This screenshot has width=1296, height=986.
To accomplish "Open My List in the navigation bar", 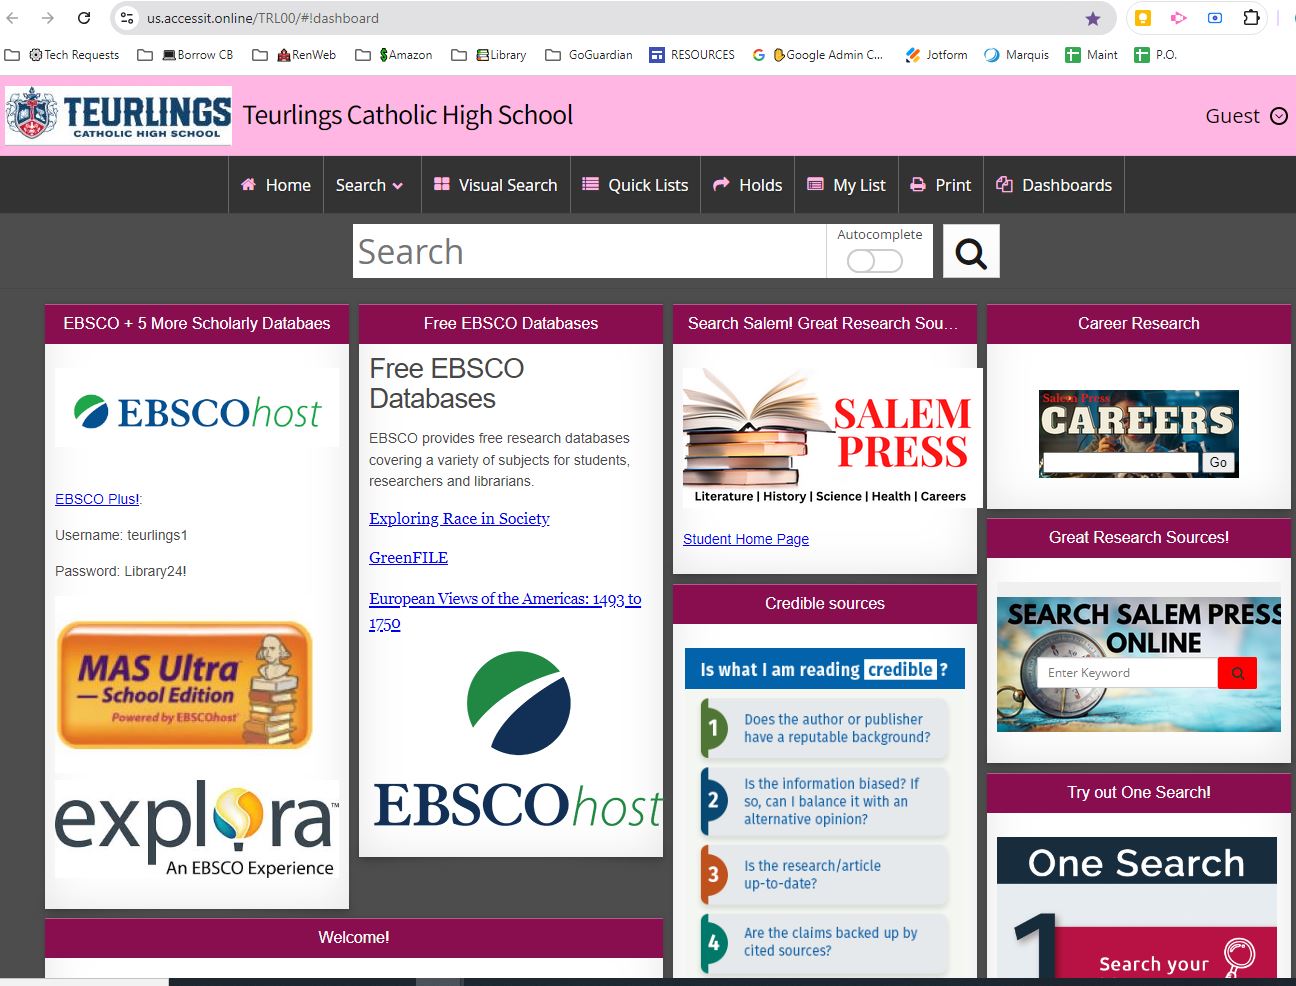I will tap(846, 185).
